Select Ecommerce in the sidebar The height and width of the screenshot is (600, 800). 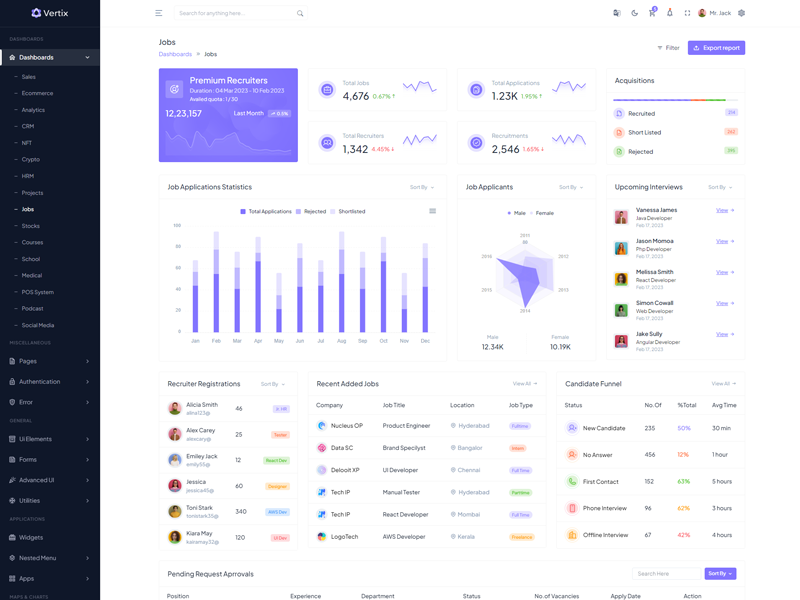pyautogui.click(x=37, y=93)
